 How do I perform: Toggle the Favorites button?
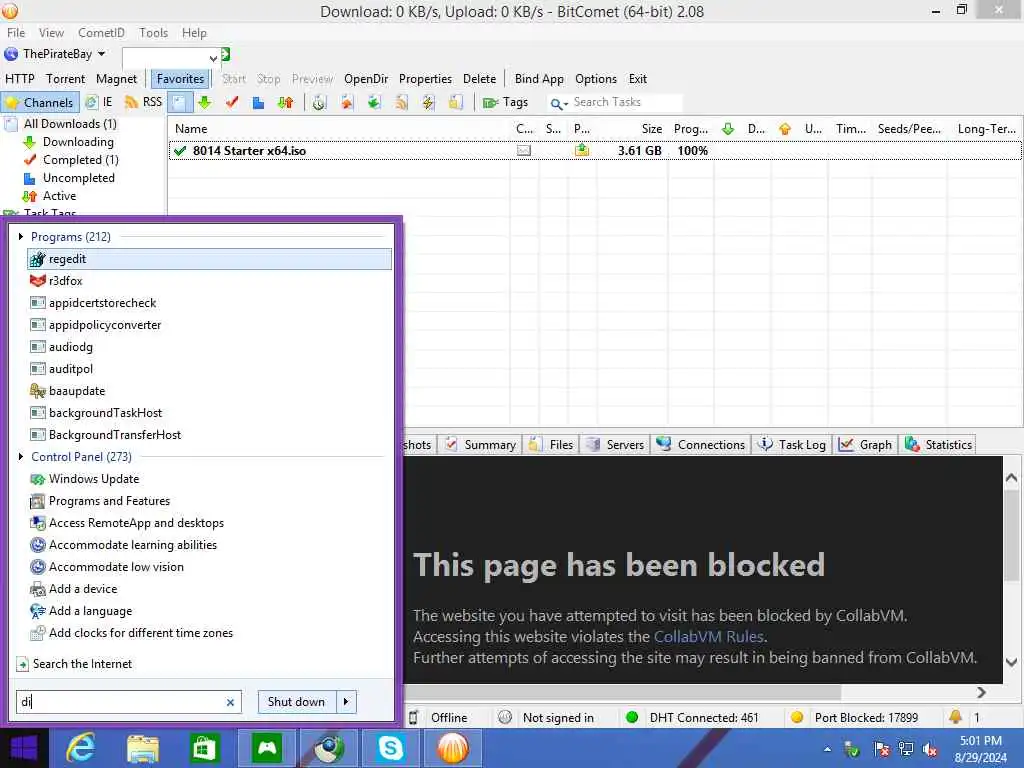tap(180, 79)
